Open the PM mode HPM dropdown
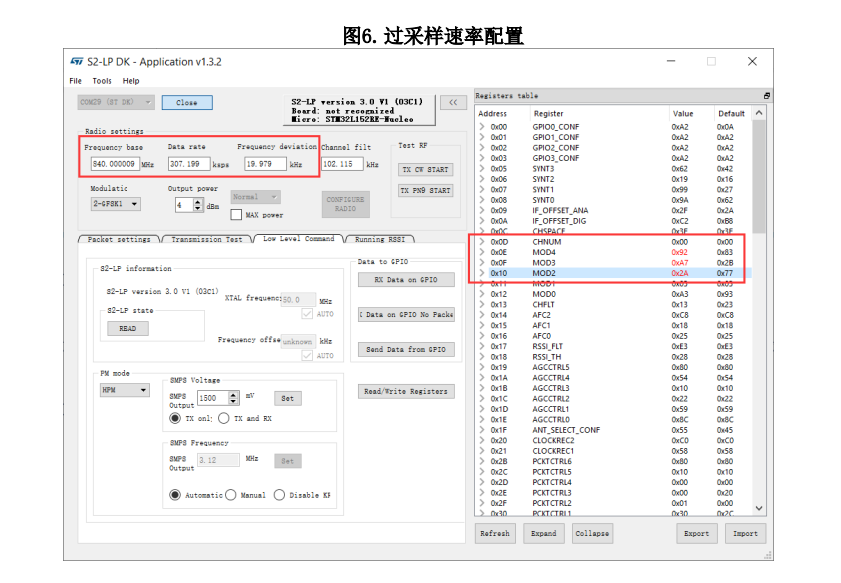The image size is (841, 583). coord(124,390)
